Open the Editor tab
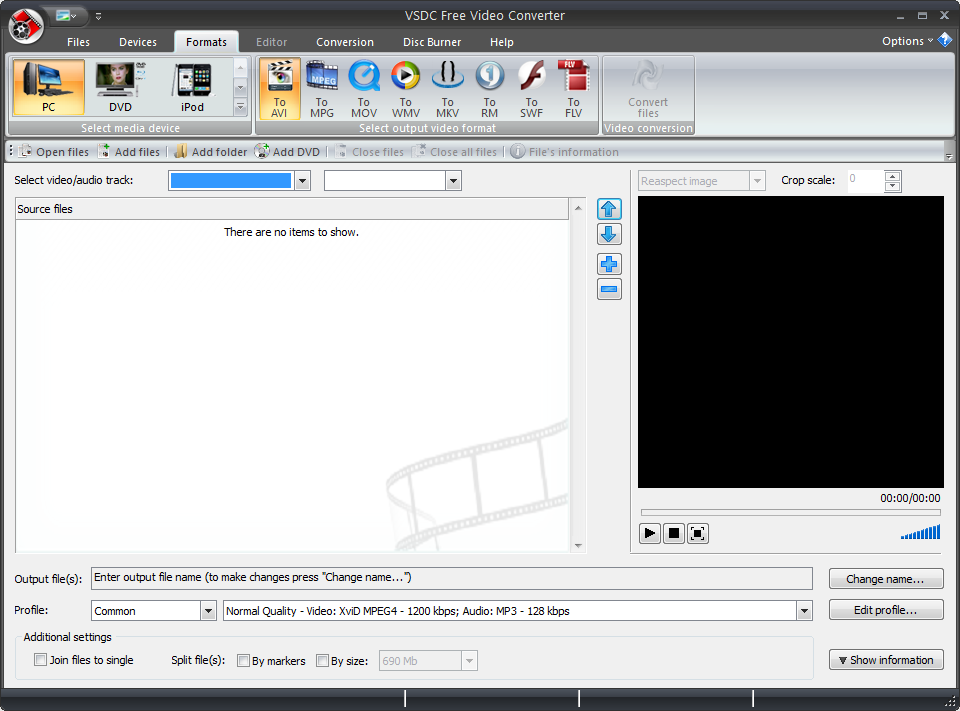 point(271,42)
